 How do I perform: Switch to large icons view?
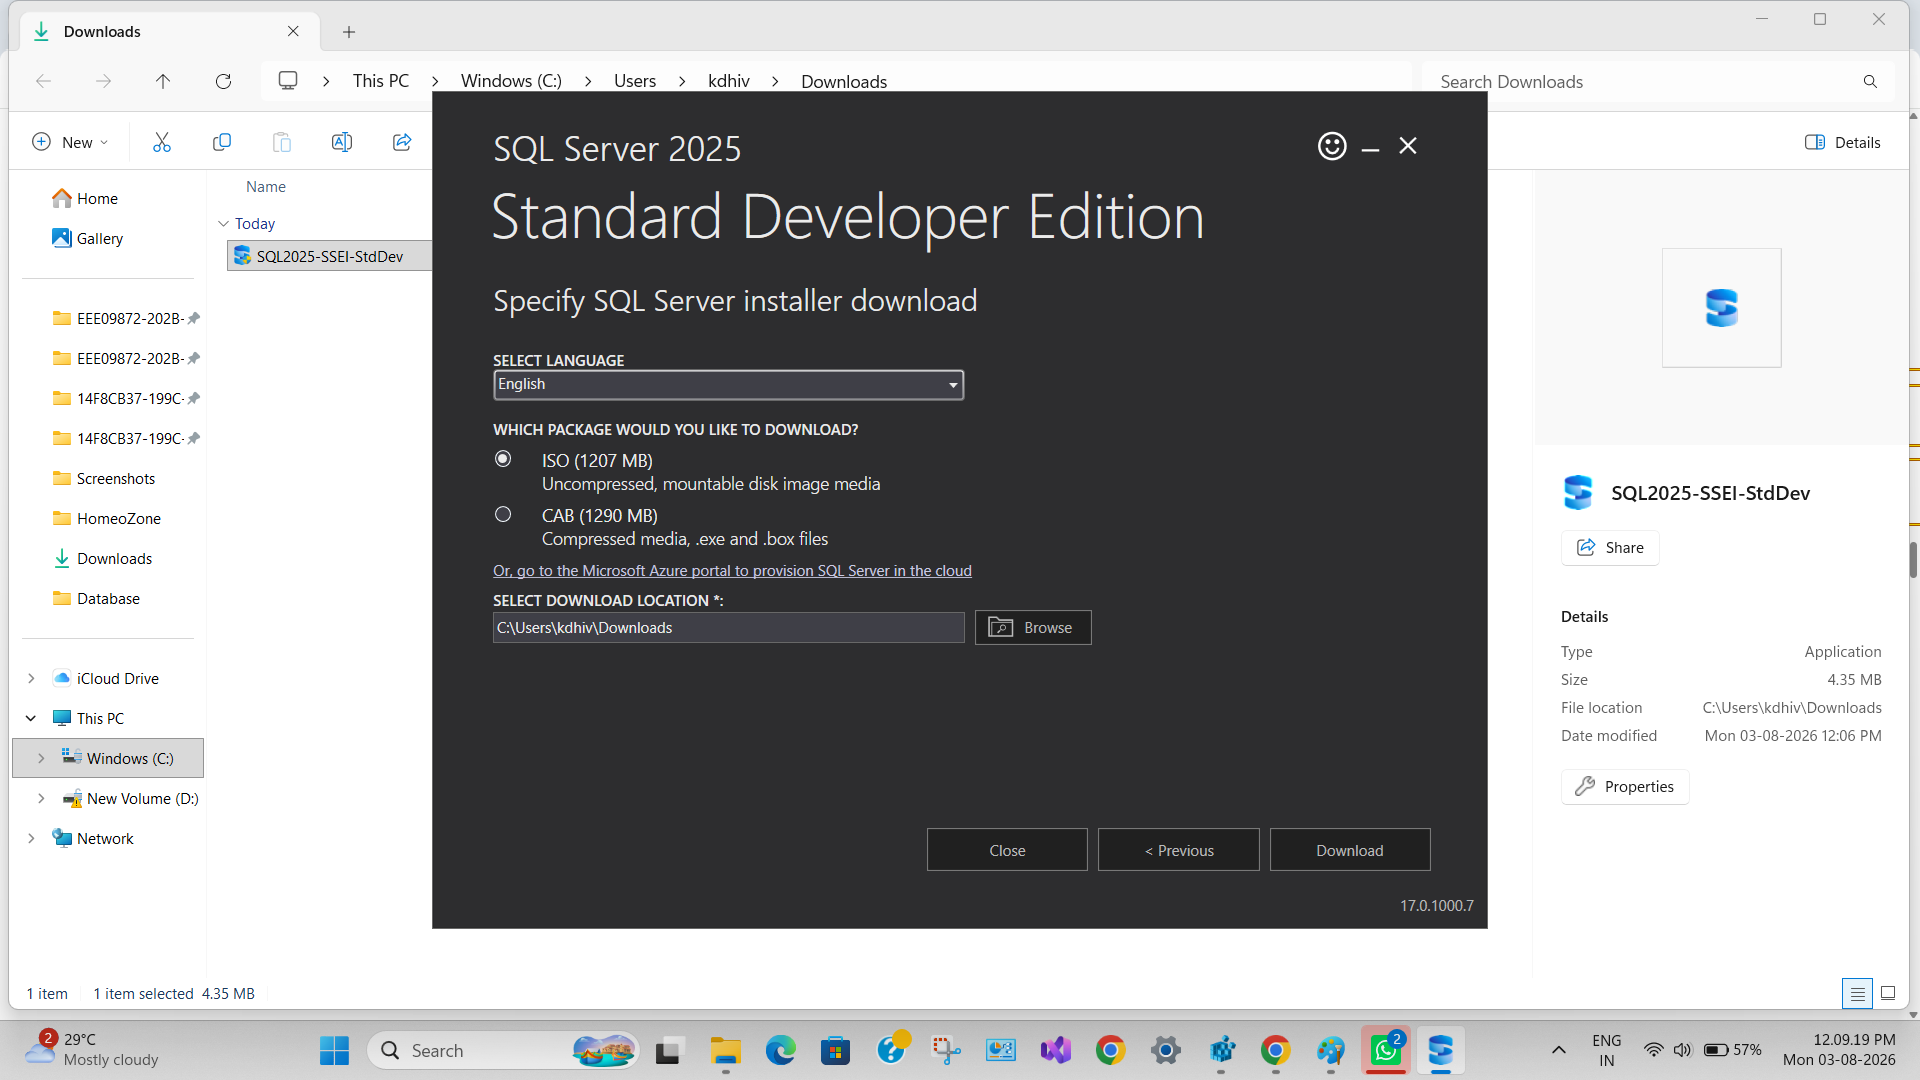tap(1888, 993)
